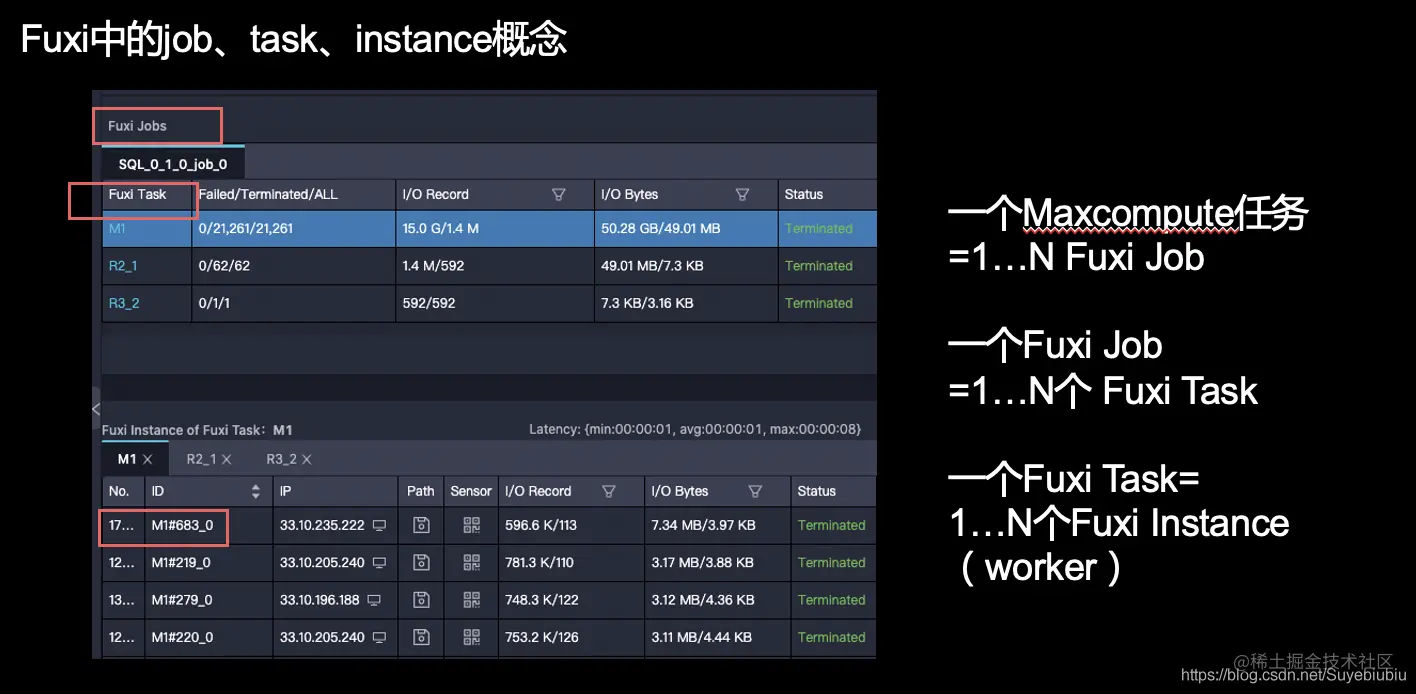This screenshot has width=1416, height=694.
Task: Select instance ID M1#220_0
Action: pos(182,637)
